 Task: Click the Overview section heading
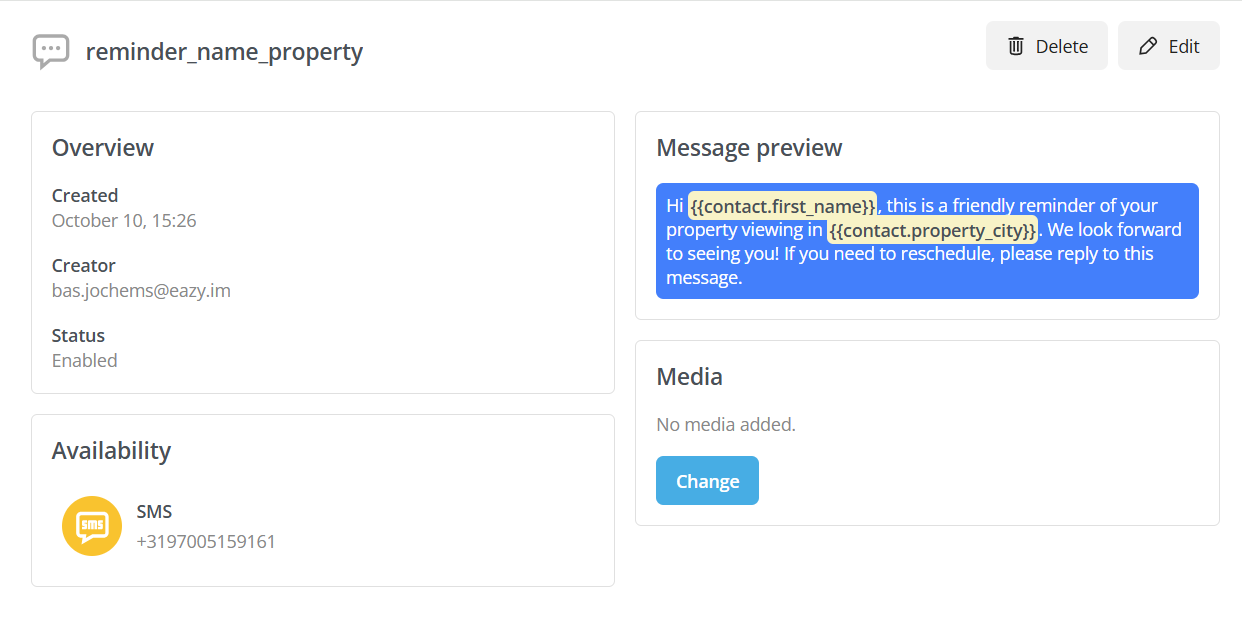tap(103, 148)
